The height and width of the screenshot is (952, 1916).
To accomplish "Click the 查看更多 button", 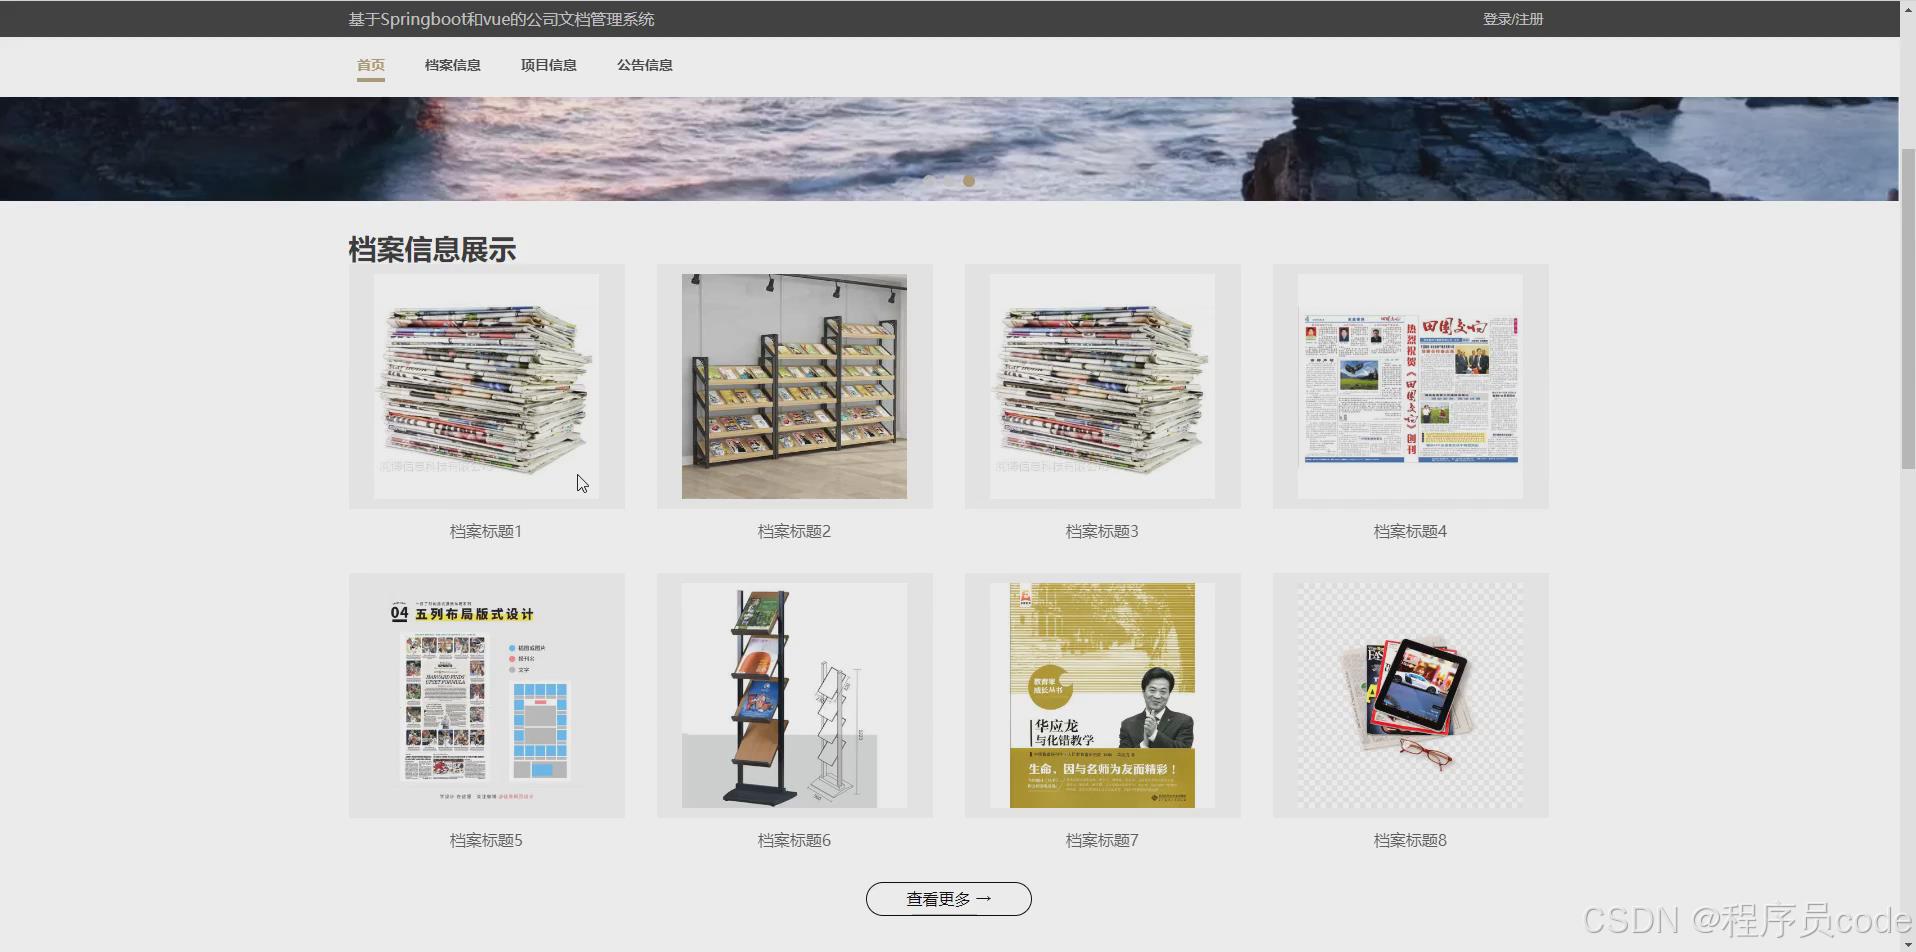I will (x=948, y=899).
